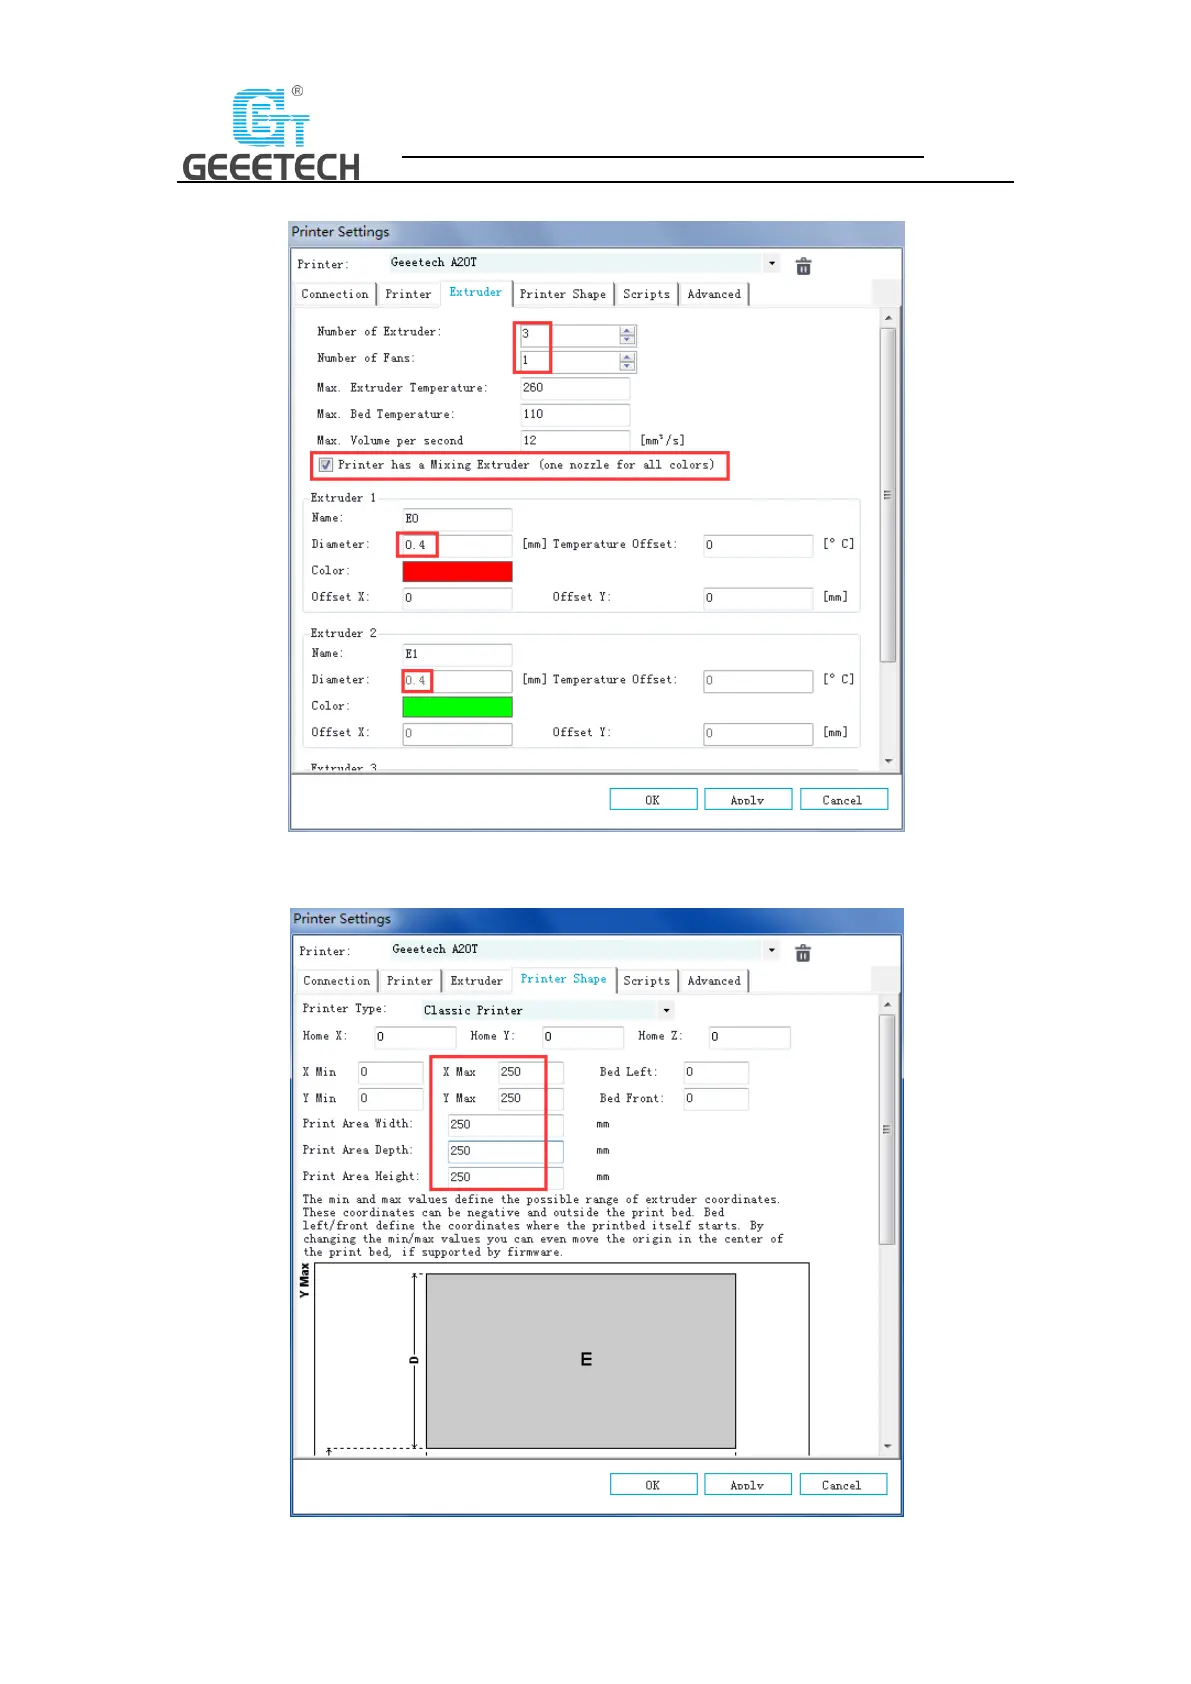Click scroll down arrow in Extruder tab
Image resolution: width=1191 pixels, height=1684 pixels.
pyautogui.click(x=888, y=761)
